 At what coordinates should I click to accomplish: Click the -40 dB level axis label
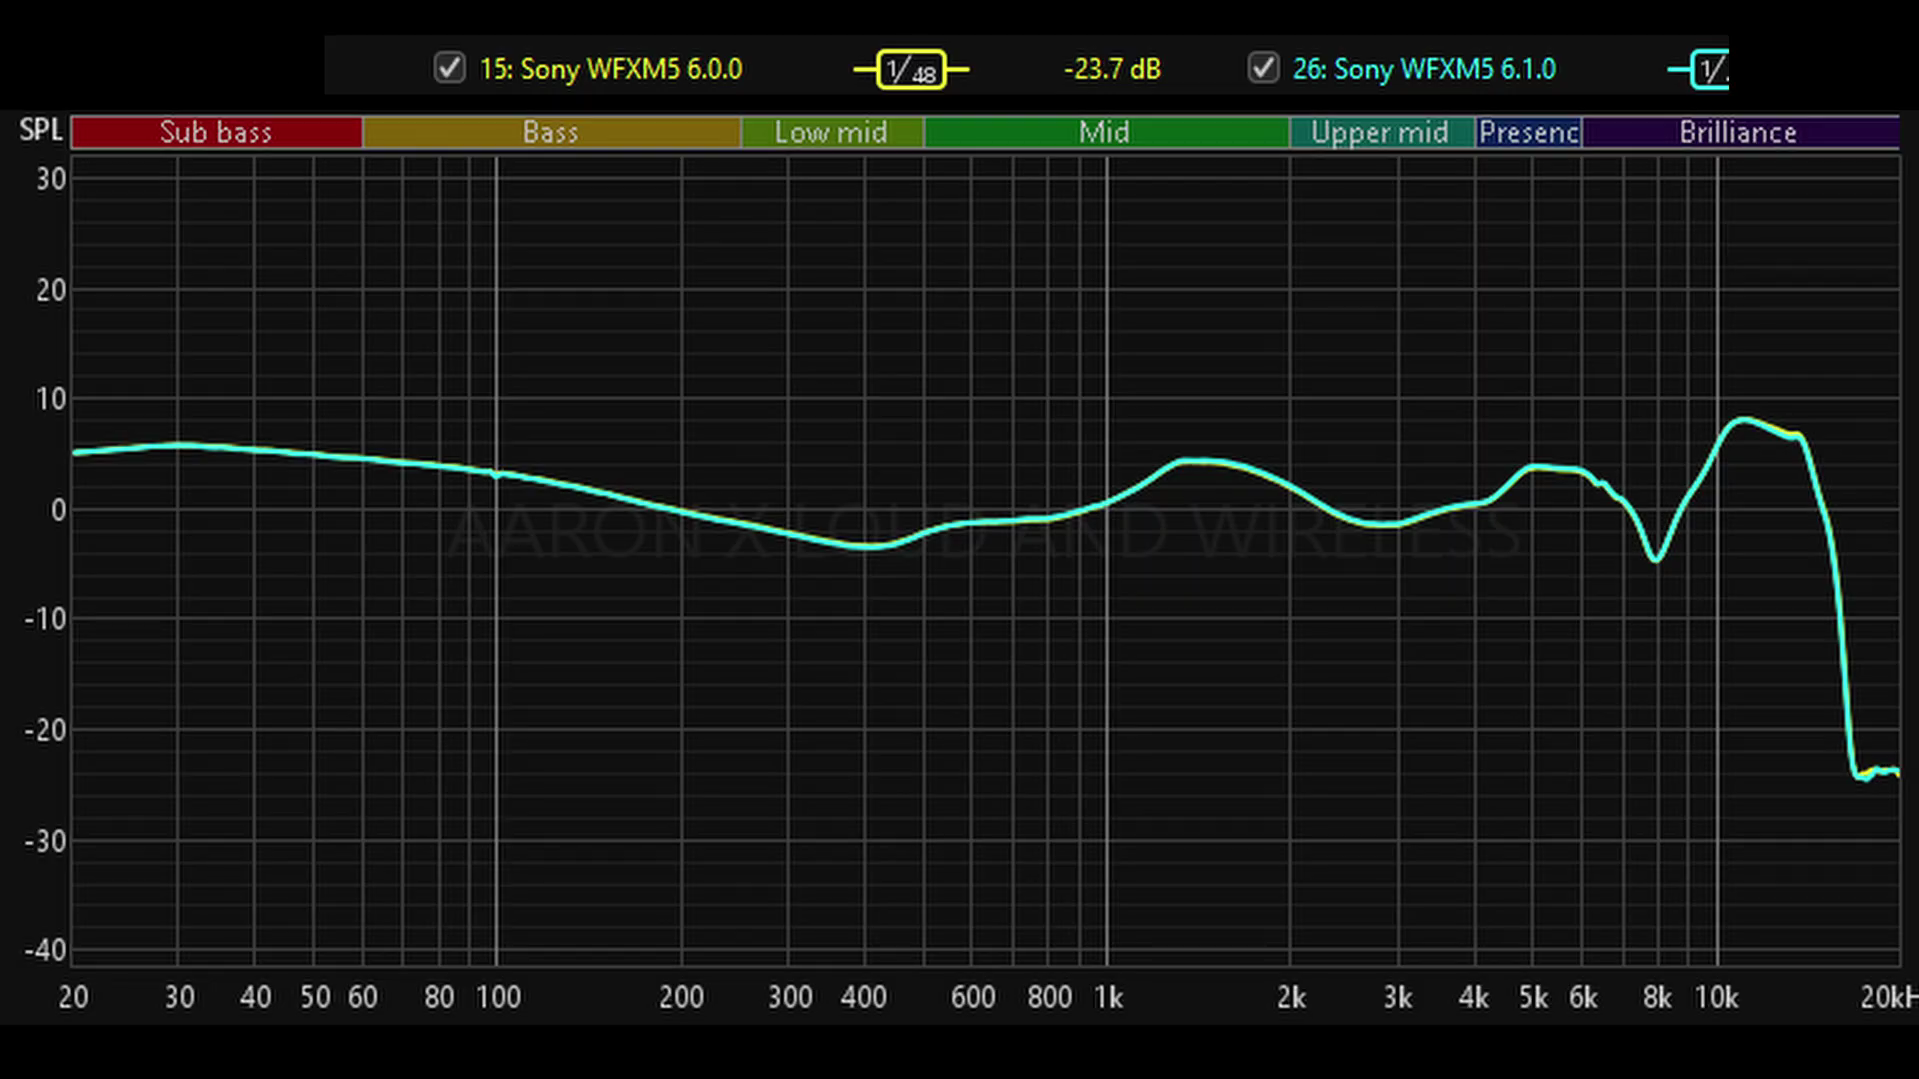46,950
